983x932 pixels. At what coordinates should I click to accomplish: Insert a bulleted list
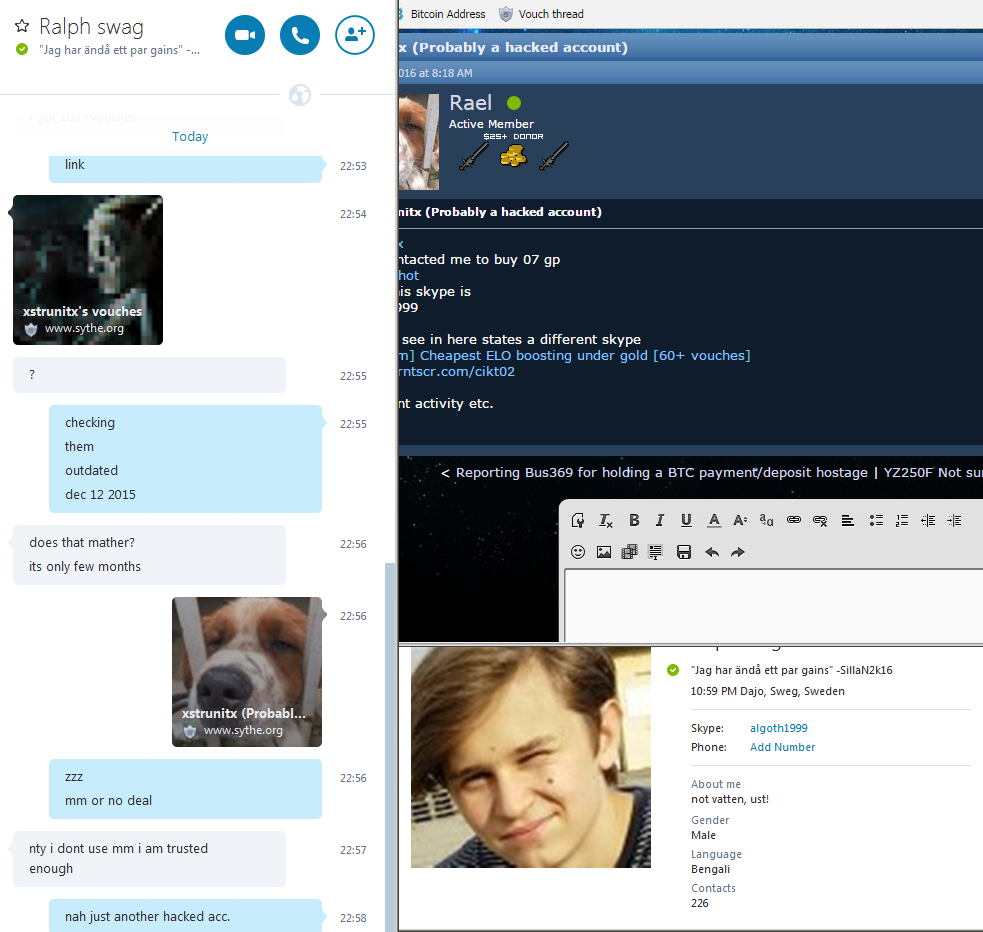876,520
